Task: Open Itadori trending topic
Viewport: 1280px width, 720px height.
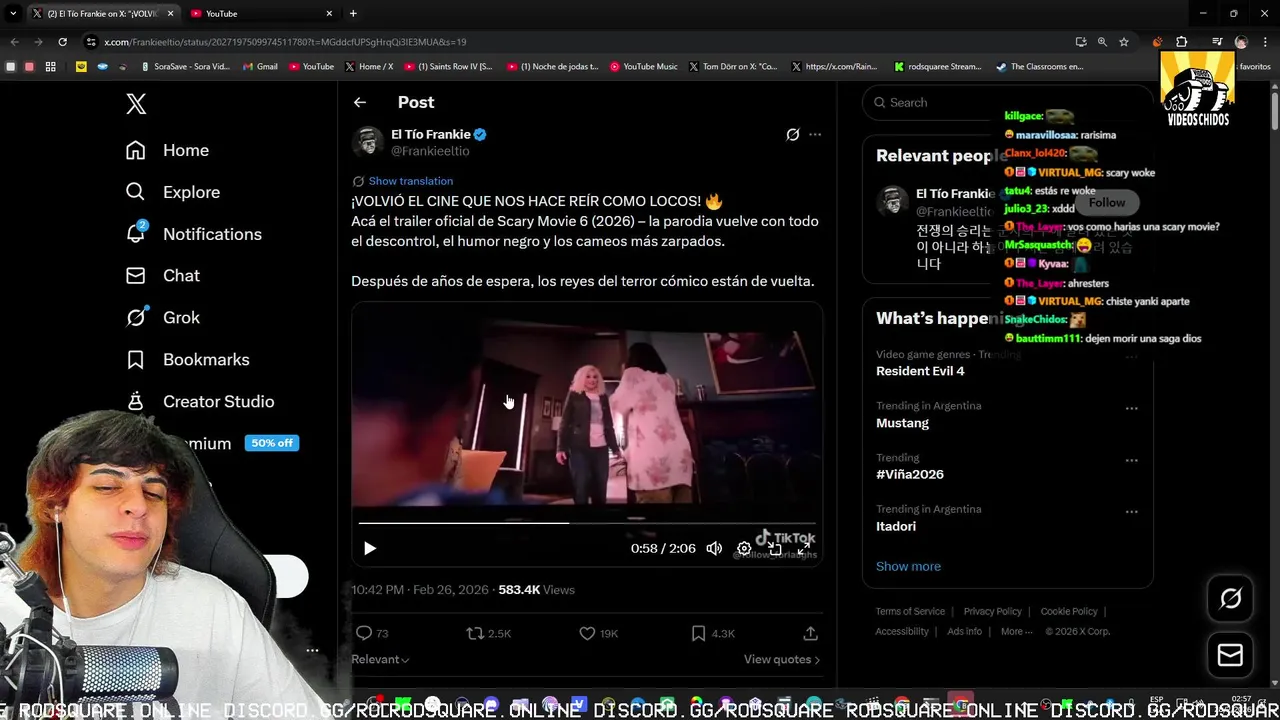Action: tap(896, 526)
